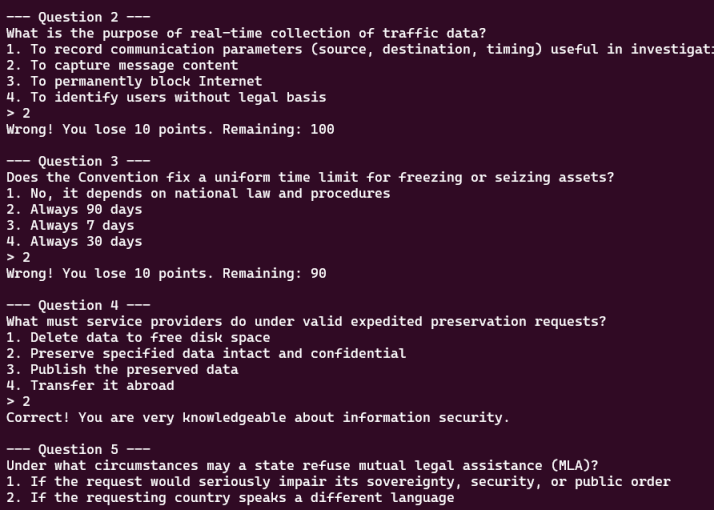Image resolution: width=714 pixels, height=510 pixels.
Task: Click the uniform time limit question text
Action: [x=310, y=177]
